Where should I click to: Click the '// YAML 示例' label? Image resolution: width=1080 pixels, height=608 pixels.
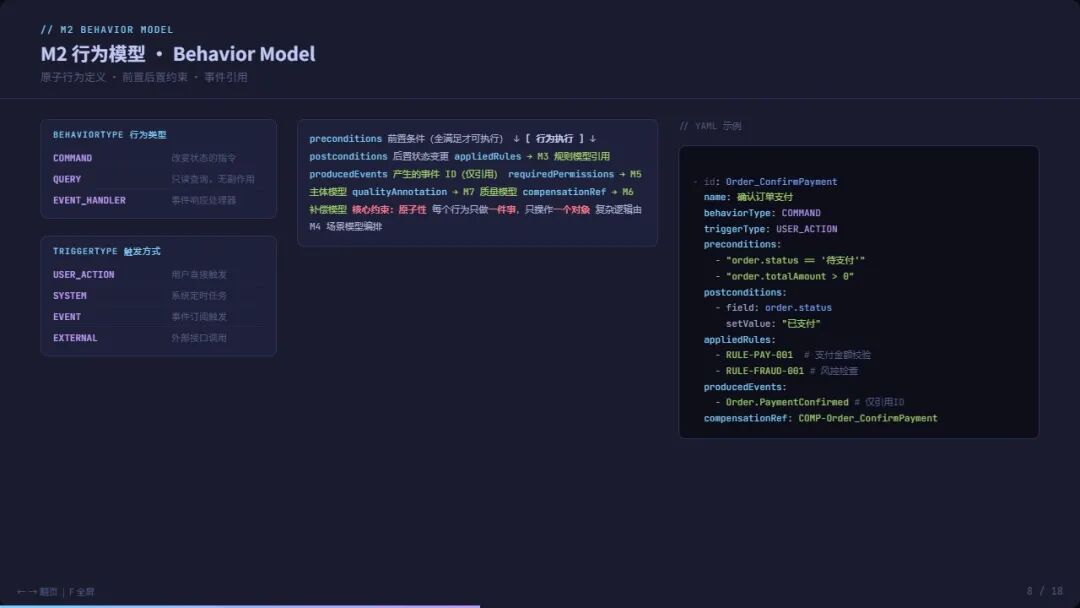click(710, 126)
